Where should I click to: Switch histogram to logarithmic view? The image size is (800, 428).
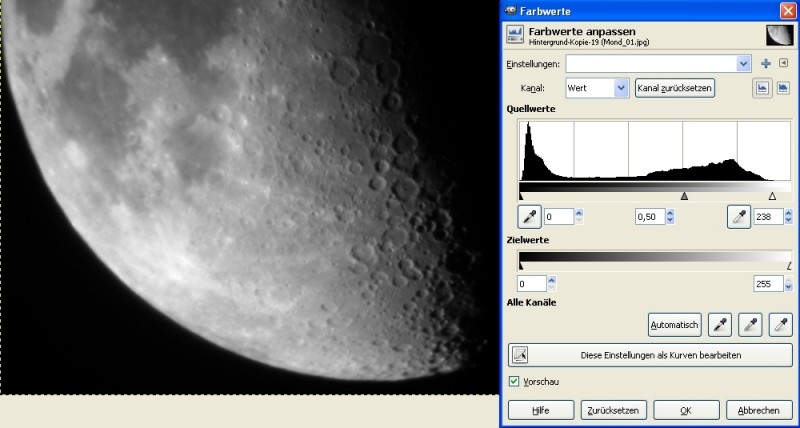pos(783,88)
